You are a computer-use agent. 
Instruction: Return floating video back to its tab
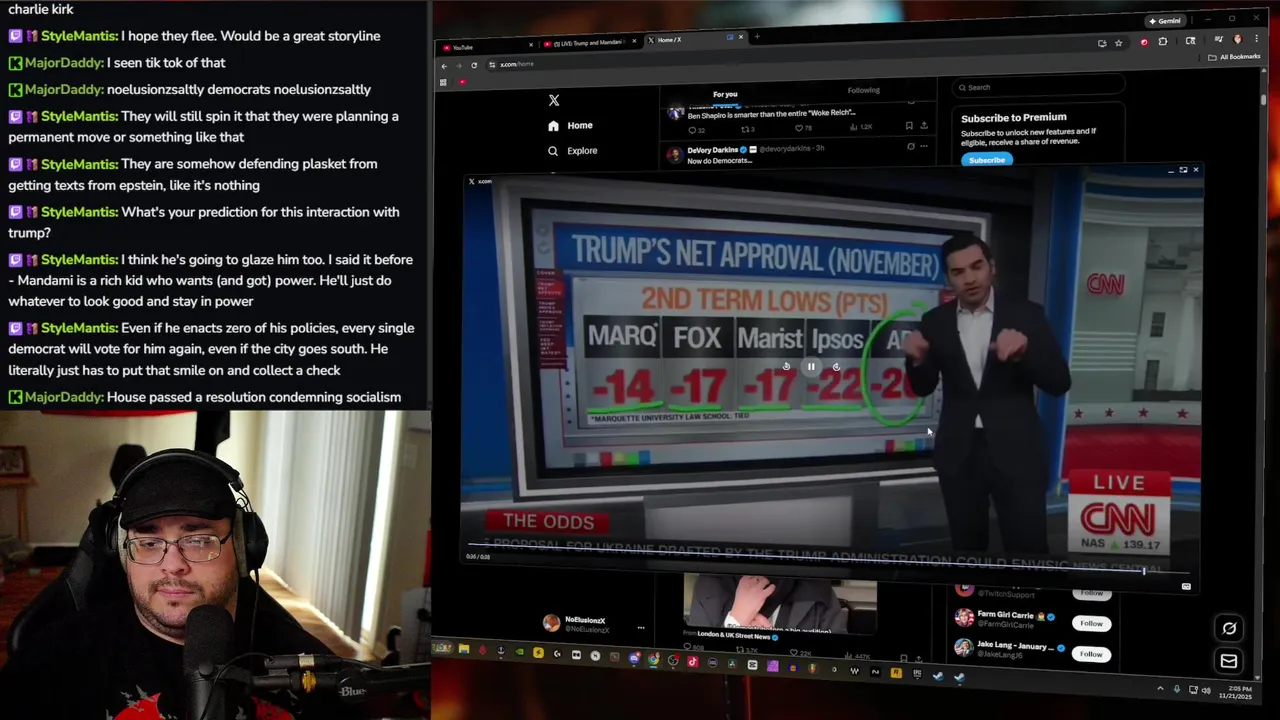1183,170
